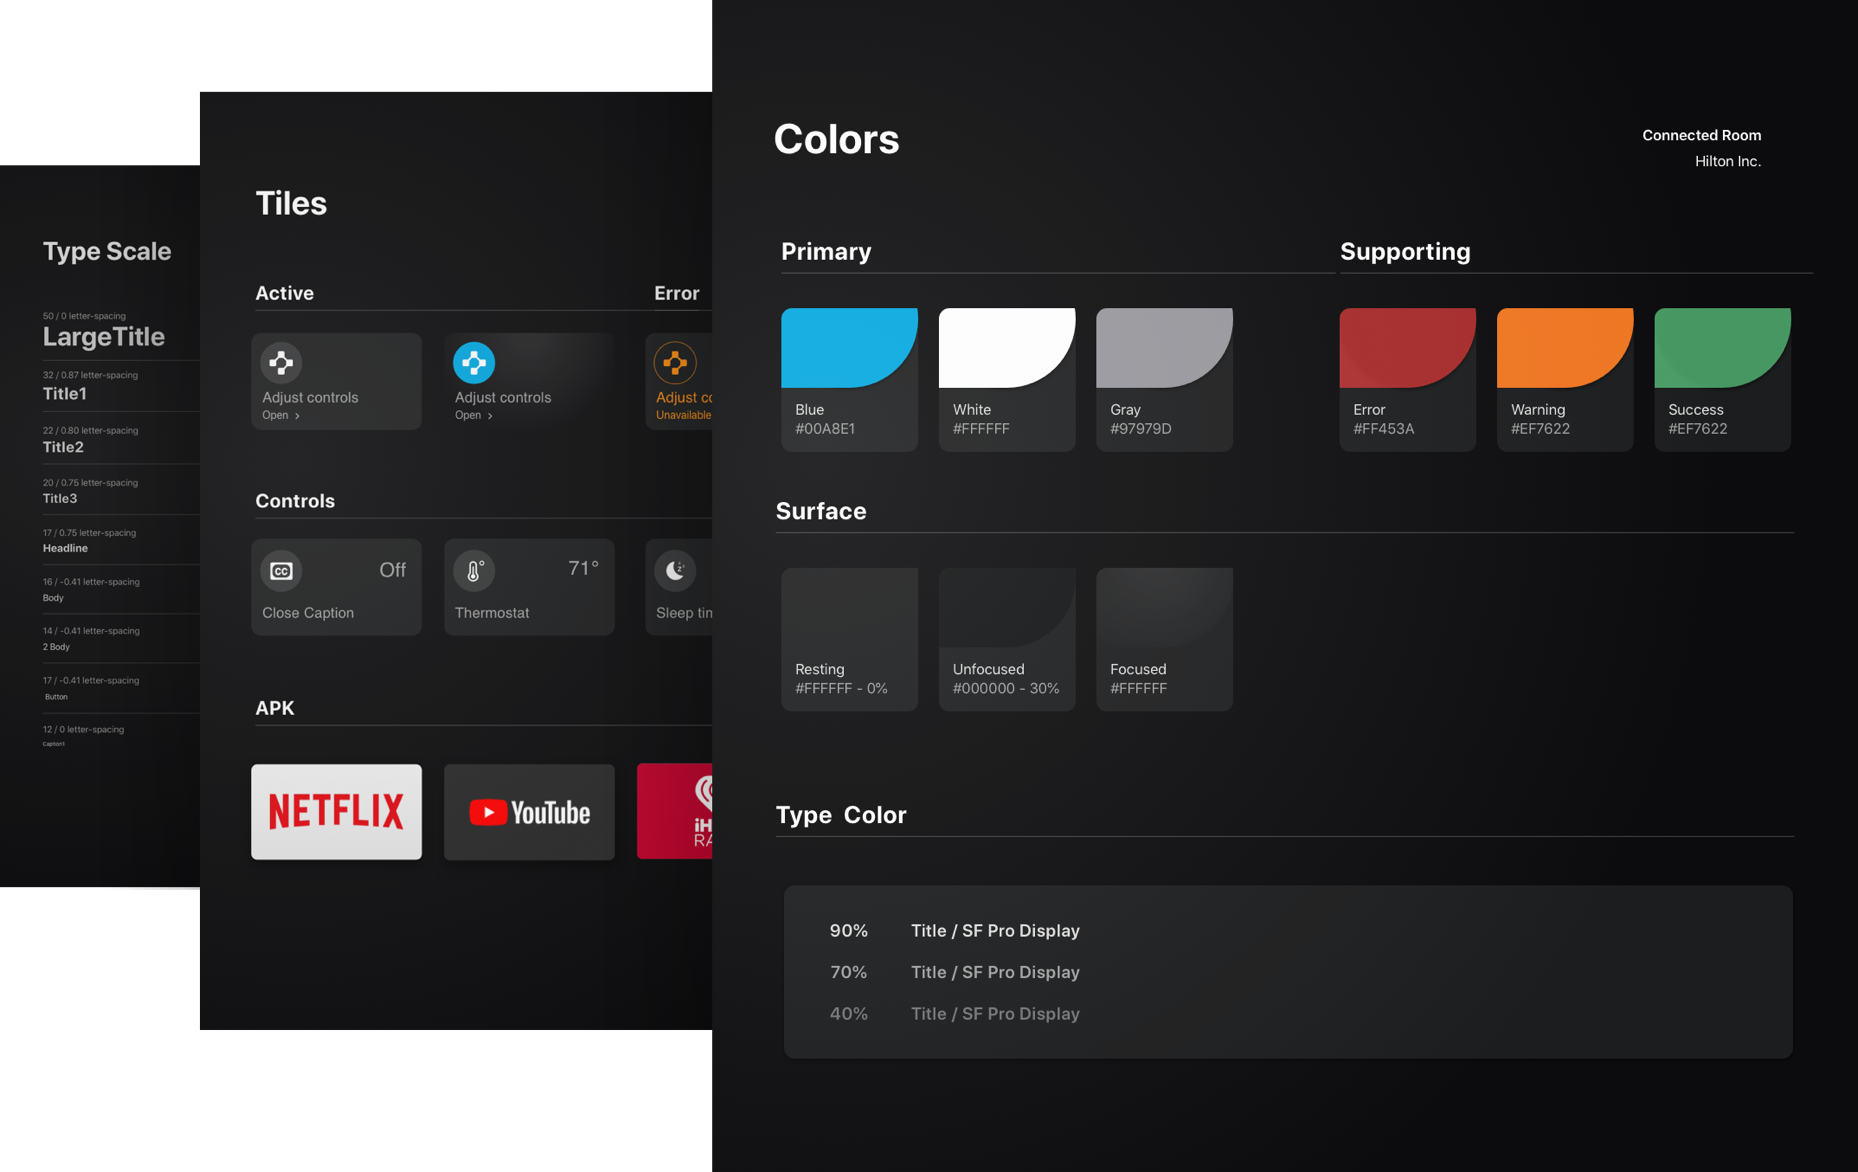Click the Error section heading in Tiles
1858x1172 pixels.
[x=676, y=293]
